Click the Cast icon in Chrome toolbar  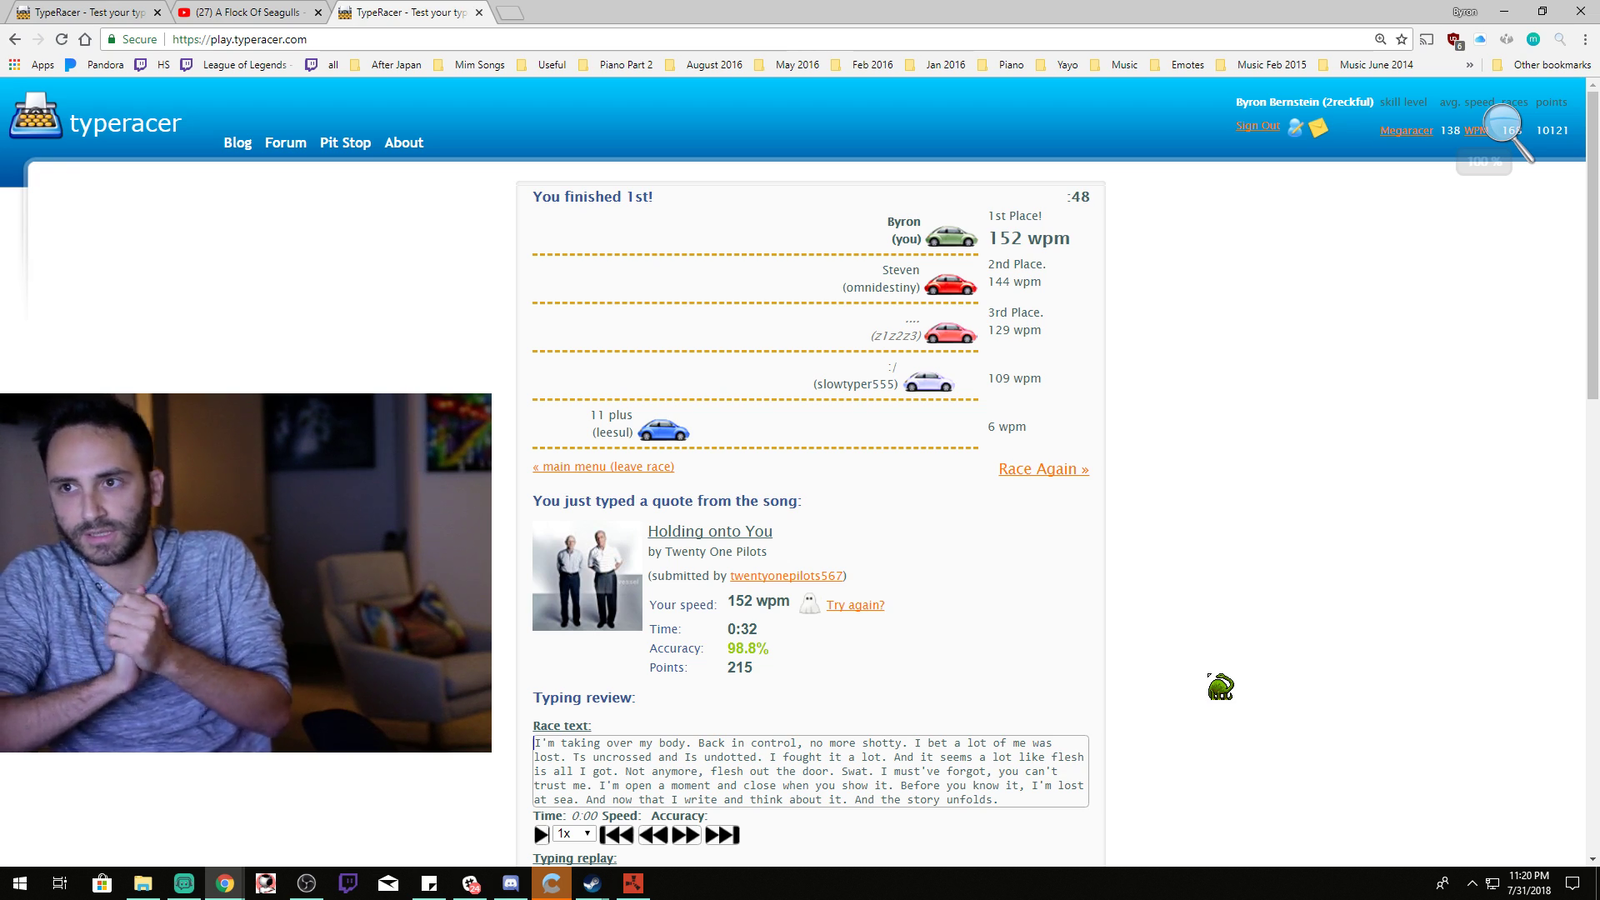coord(1427,39)
